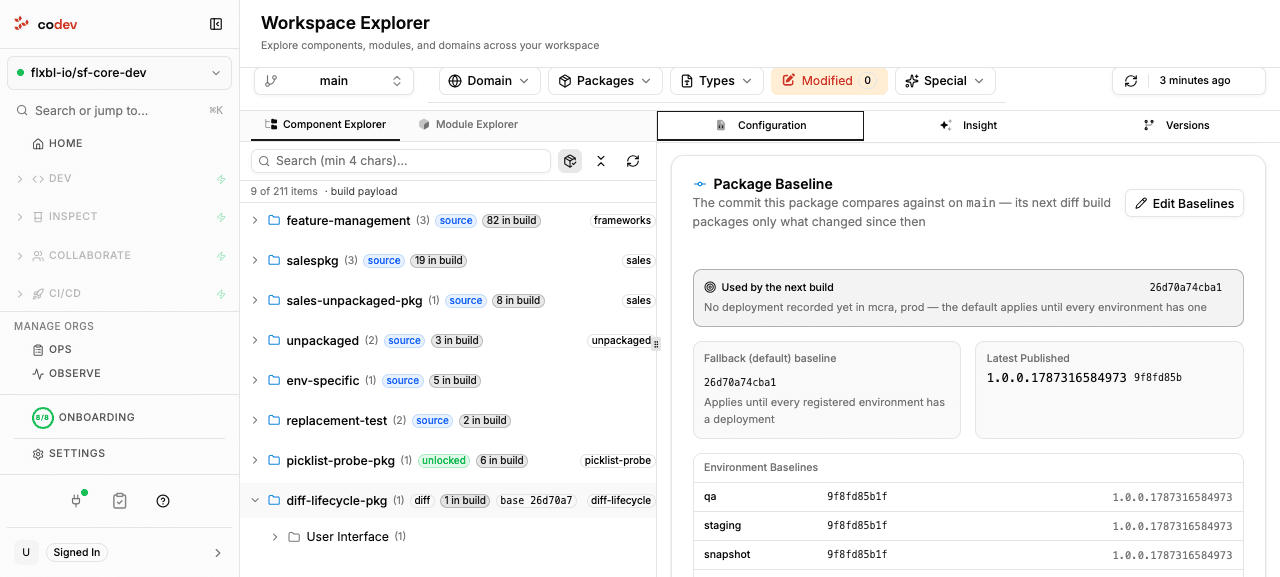Open the Special filter dropdown
This screenshot has height=577, width=1280.
point(945,81)
